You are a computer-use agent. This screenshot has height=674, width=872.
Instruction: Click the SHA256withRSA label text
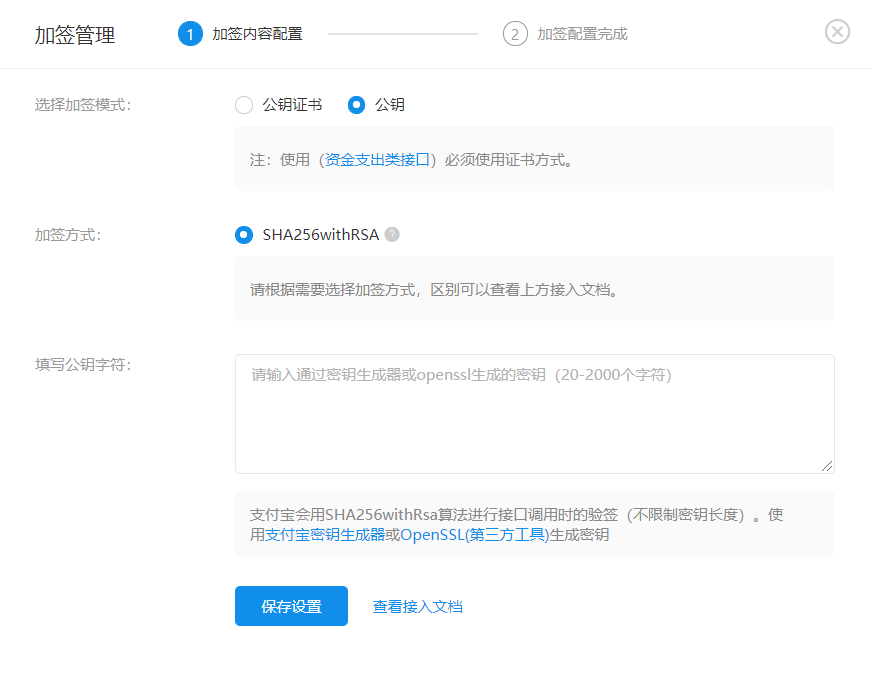[x=321, y=235]
